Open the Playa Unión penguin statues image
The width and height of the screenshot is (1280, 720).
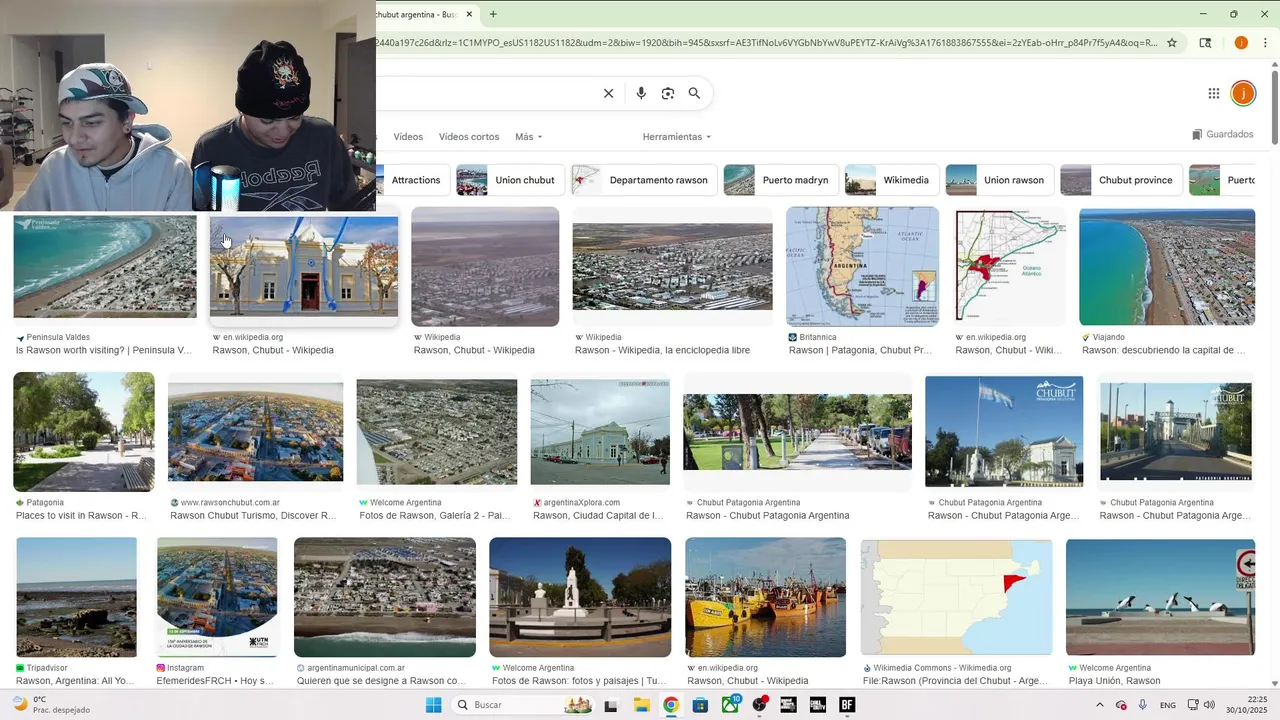[1161, 597]
